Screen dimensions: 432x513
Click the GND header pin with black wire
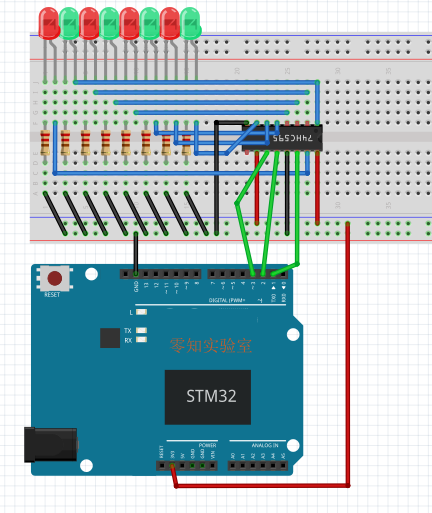click(136, 274)
